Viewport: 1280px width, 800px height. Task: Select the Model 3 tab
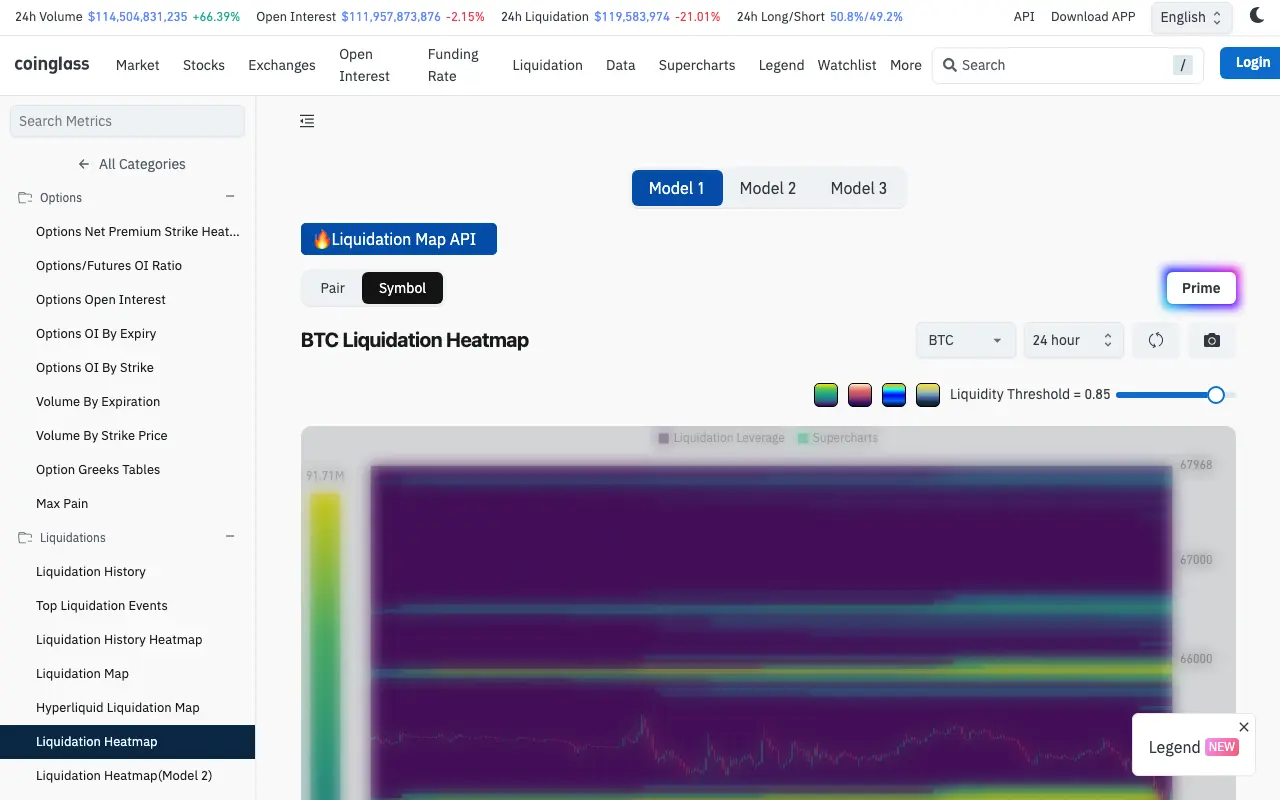[859, 188]
